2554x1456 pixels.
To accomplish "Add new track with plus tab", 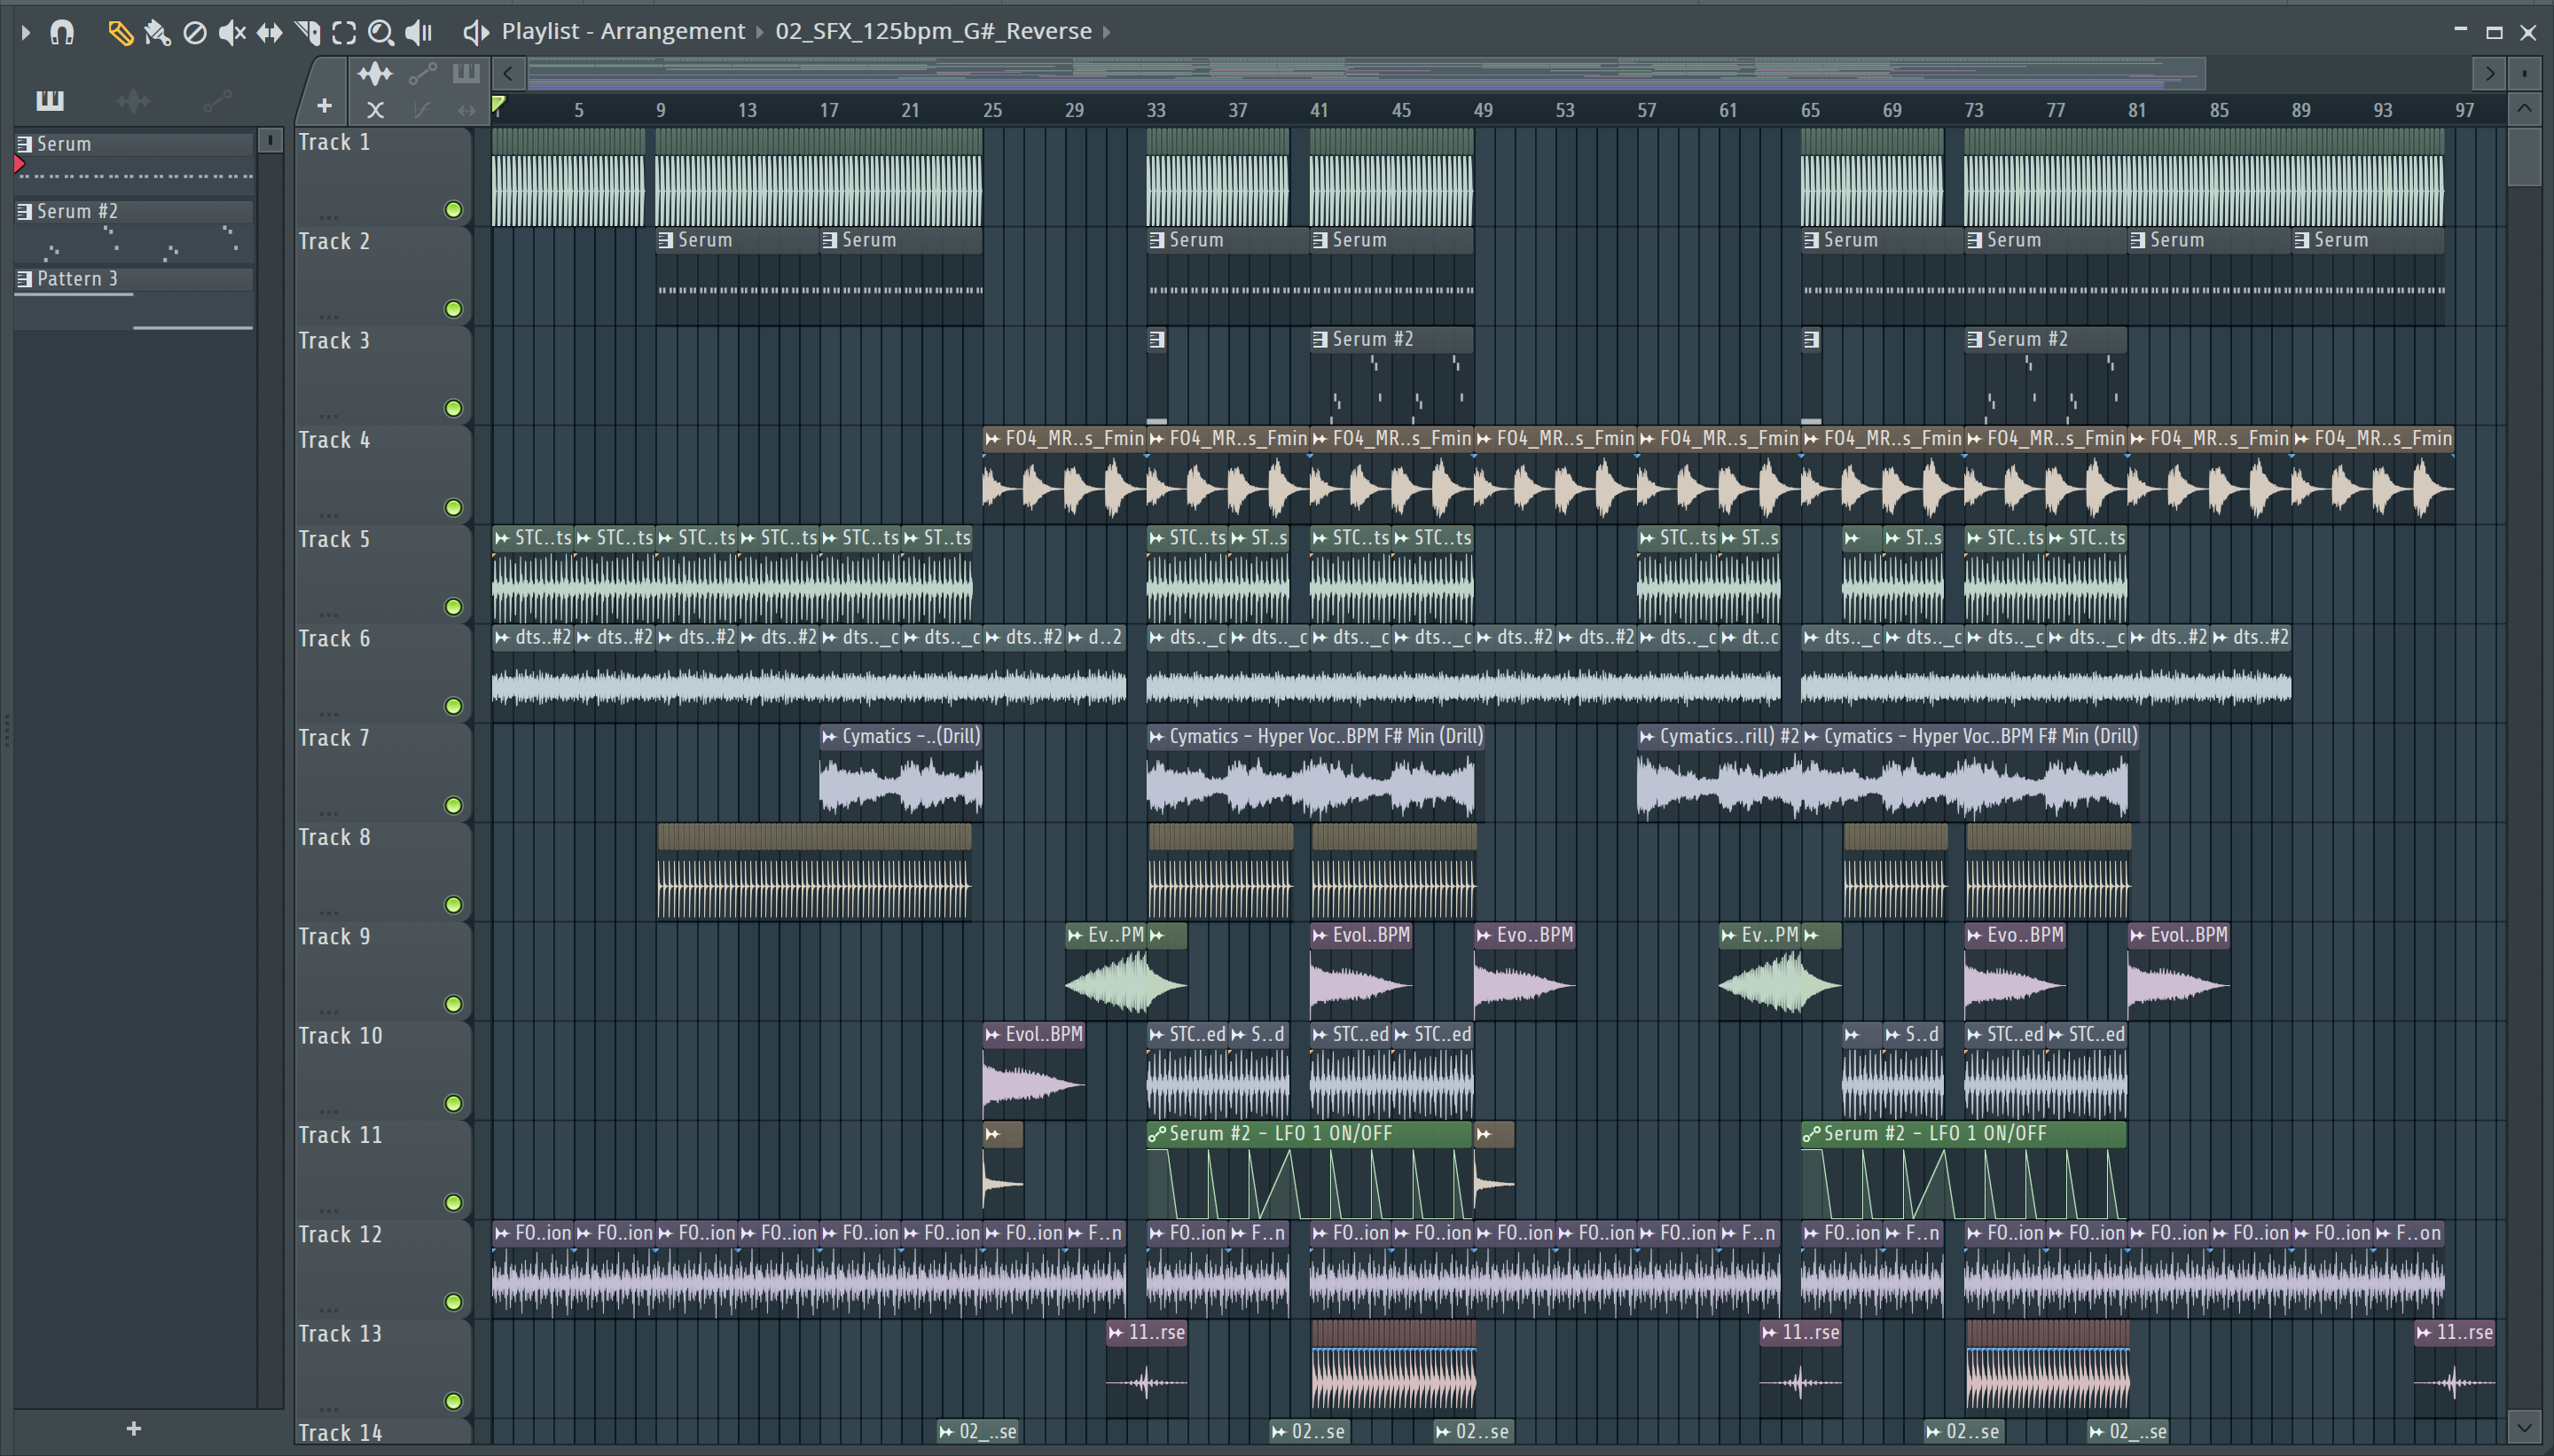I will pos(324,105).
